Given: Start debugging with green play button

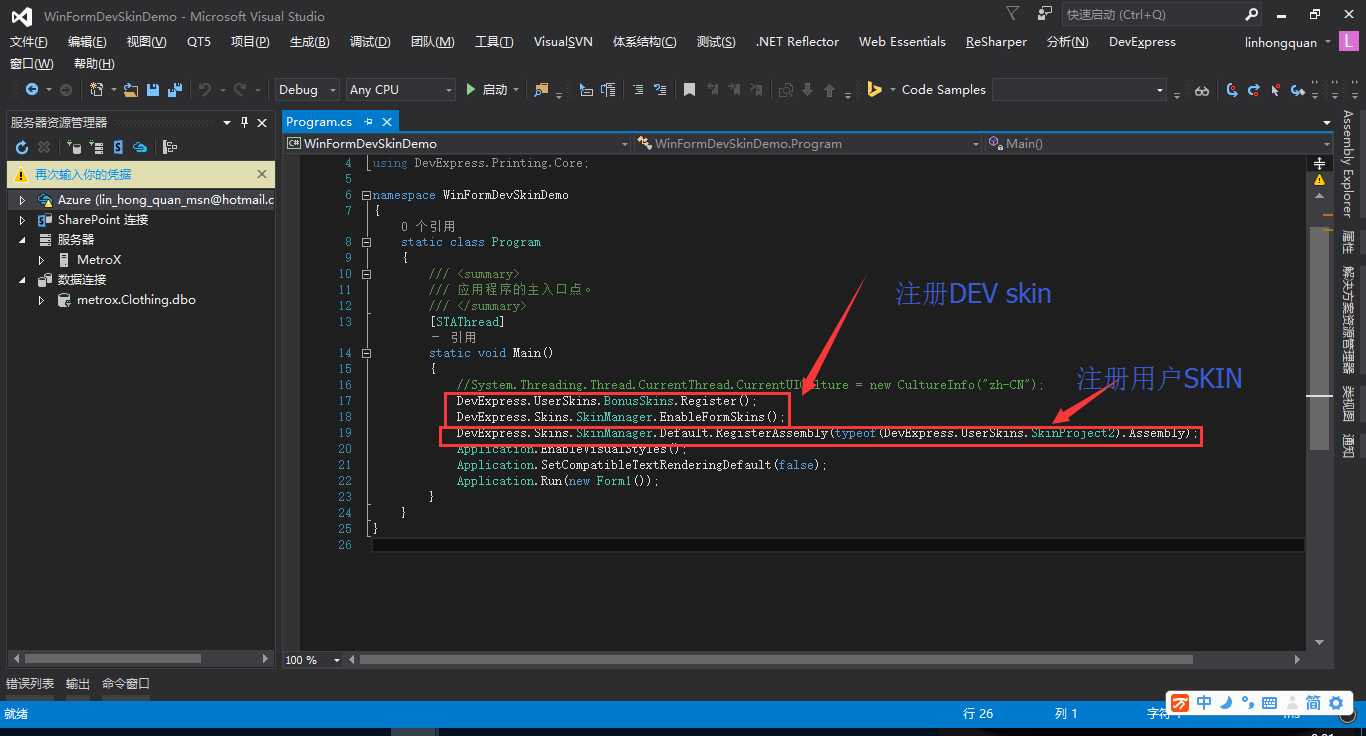Looking at the screenshot, I should click(471, 90).
